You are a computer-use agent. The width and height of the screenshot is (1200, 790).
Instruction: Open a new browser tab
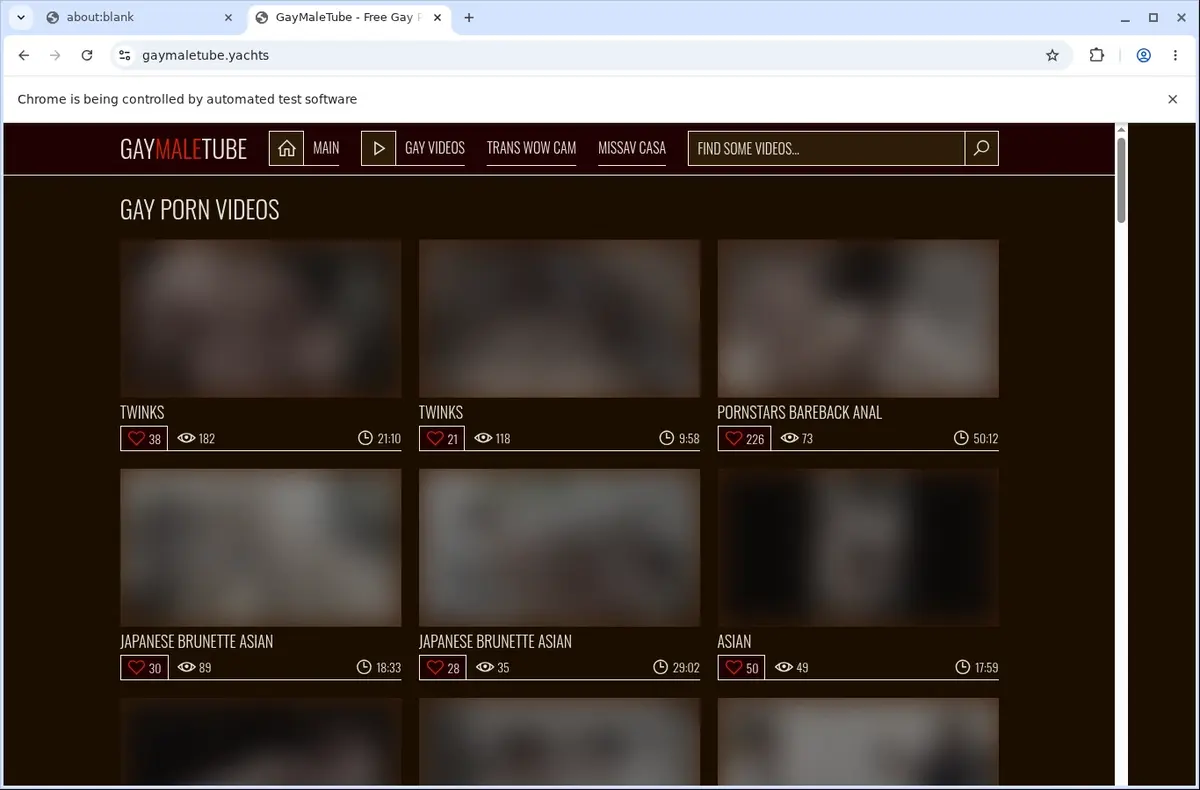[x=469, y=17]
